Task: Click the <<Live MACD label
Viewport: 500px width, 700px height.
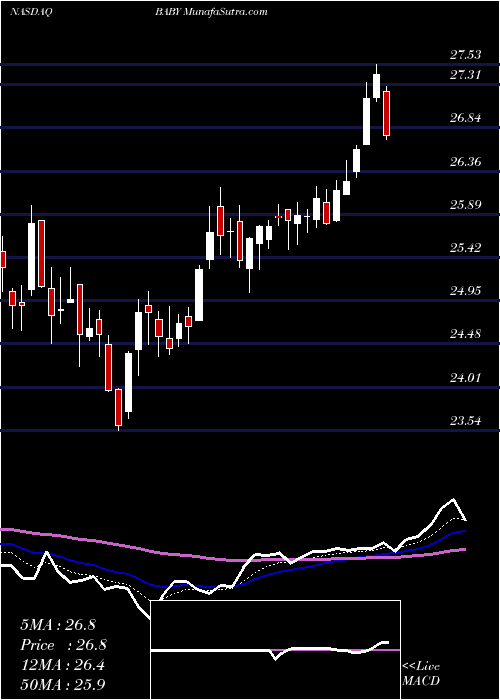Action: pos(421,673)
